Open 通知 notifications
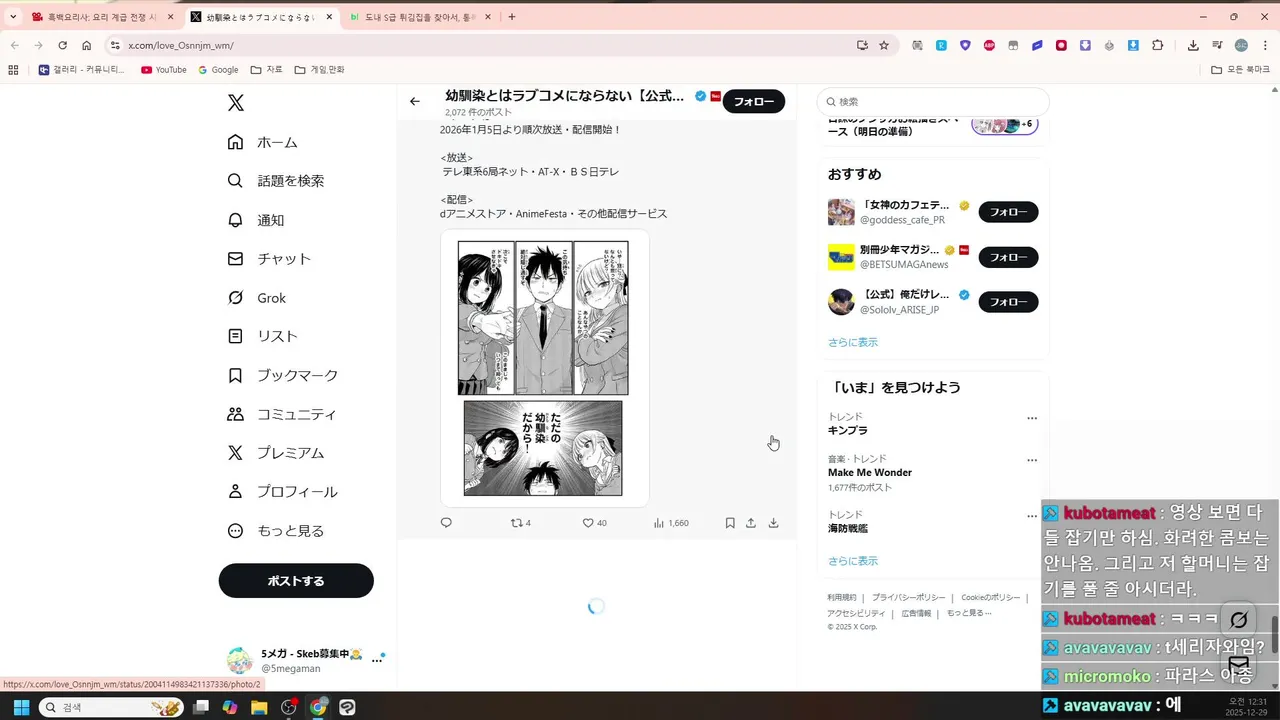The height and width of the screenshot is (720, 1280). point(257,220)
